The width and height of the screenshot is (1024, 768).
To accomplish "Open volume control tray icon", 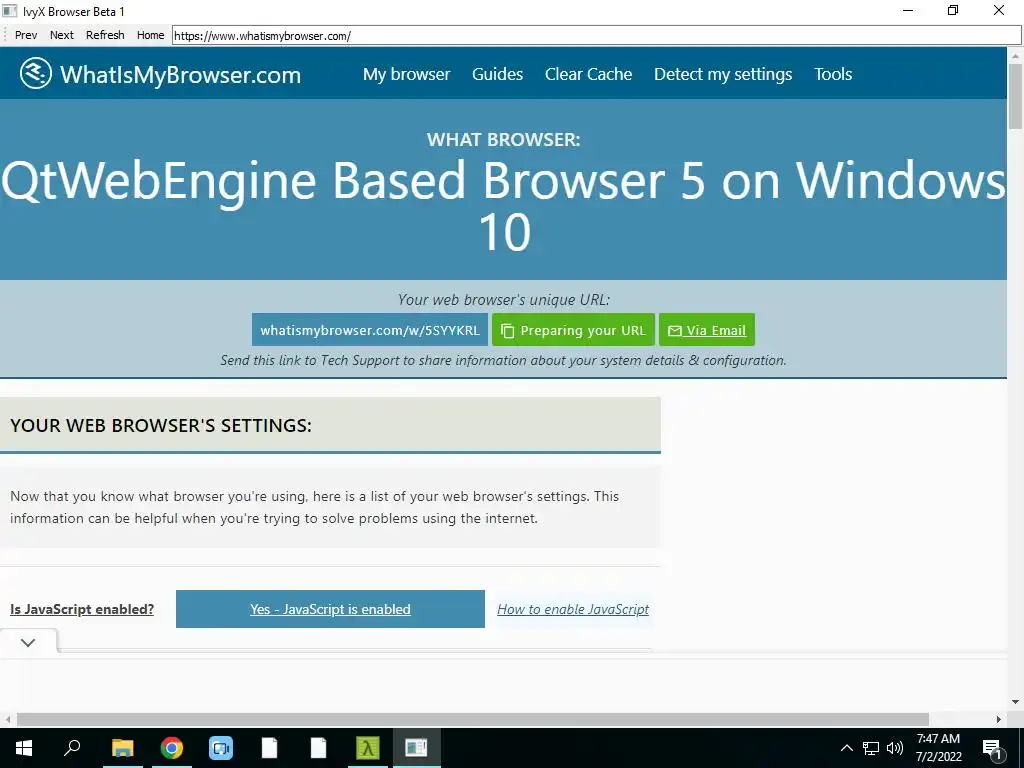I will pos(895,748).
